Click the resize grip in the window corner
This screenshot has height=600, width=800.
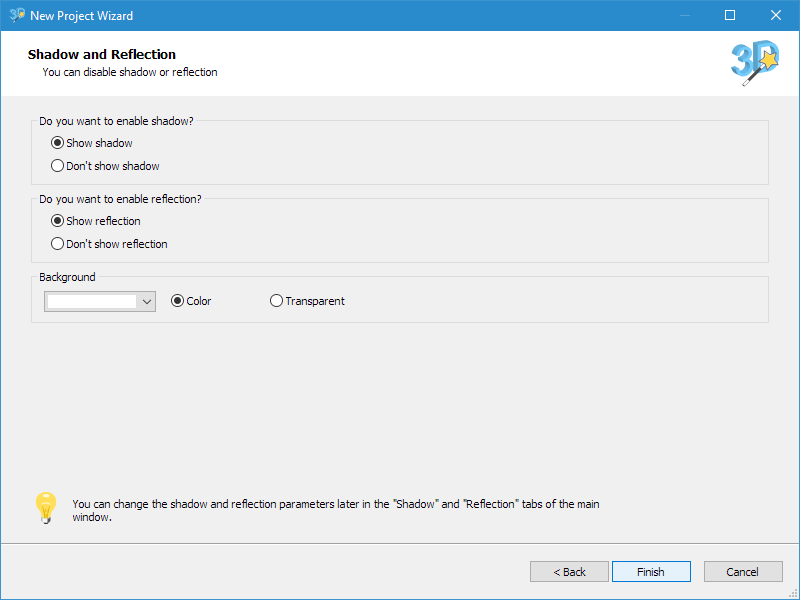tap(793, 594)
